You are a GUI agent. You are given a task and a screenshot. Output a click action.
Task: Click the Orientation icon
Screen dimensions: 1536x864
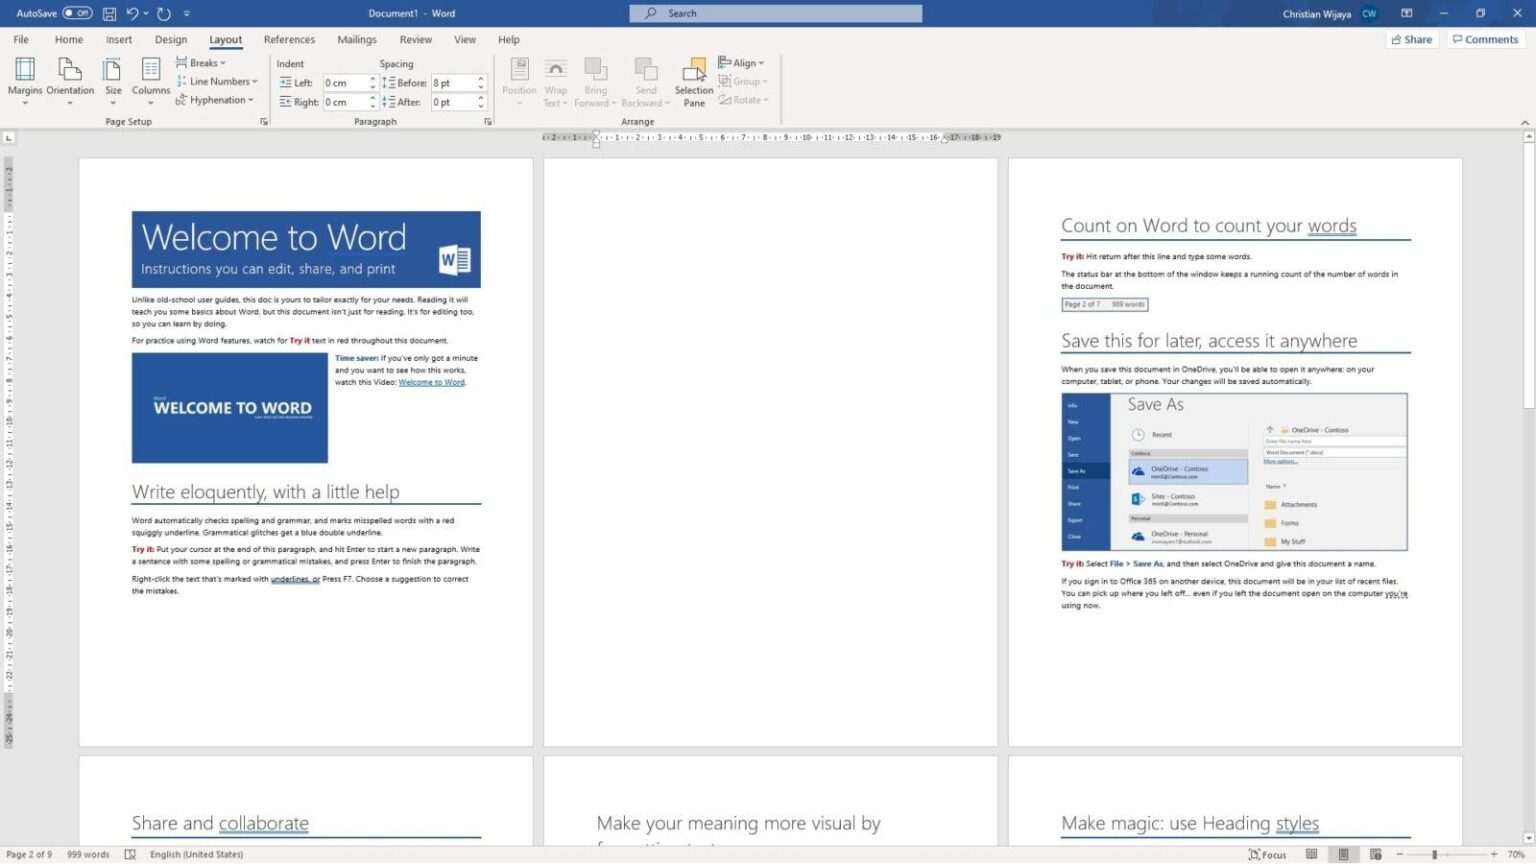point(70,80)
